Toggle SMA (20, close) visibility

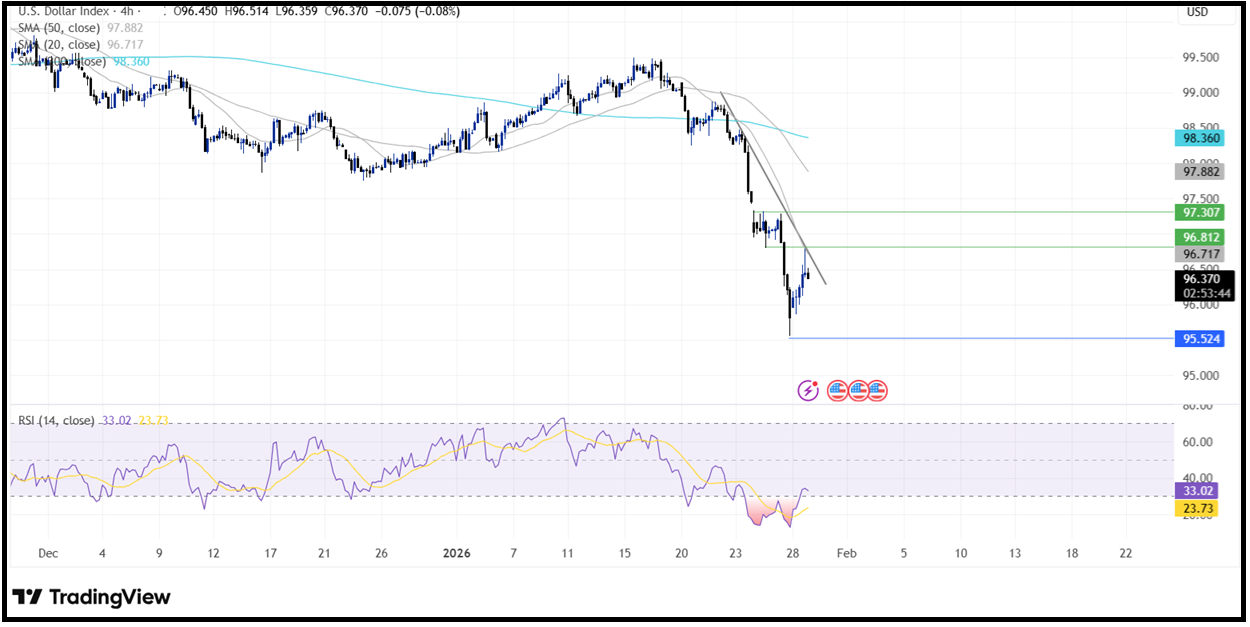pos(58,44)
